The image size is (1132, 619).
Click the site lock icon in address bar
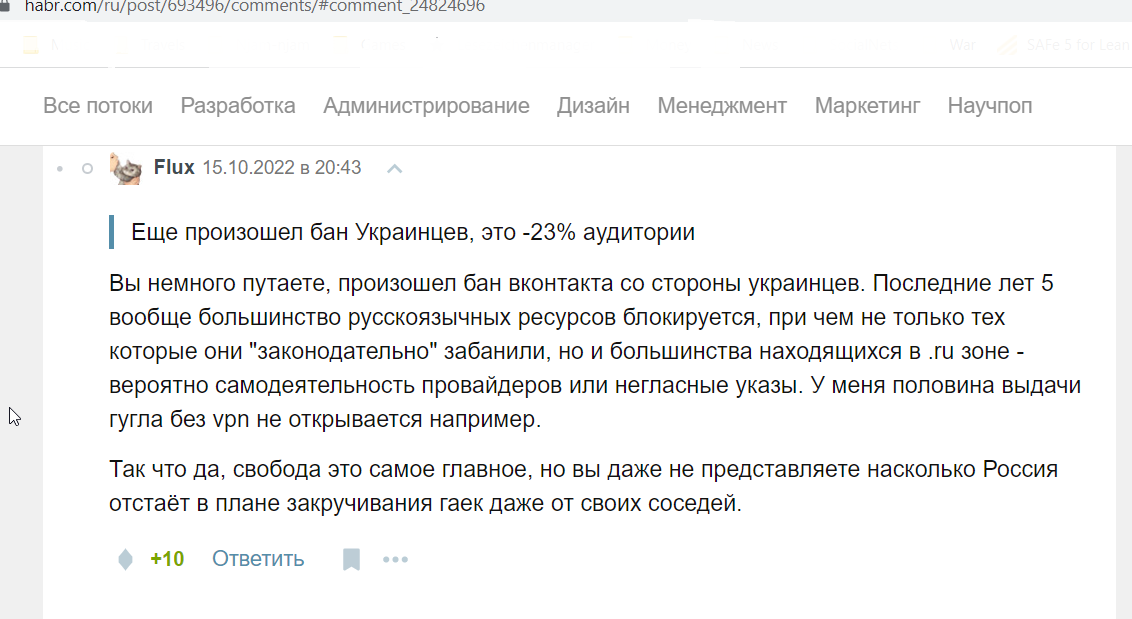4,7
